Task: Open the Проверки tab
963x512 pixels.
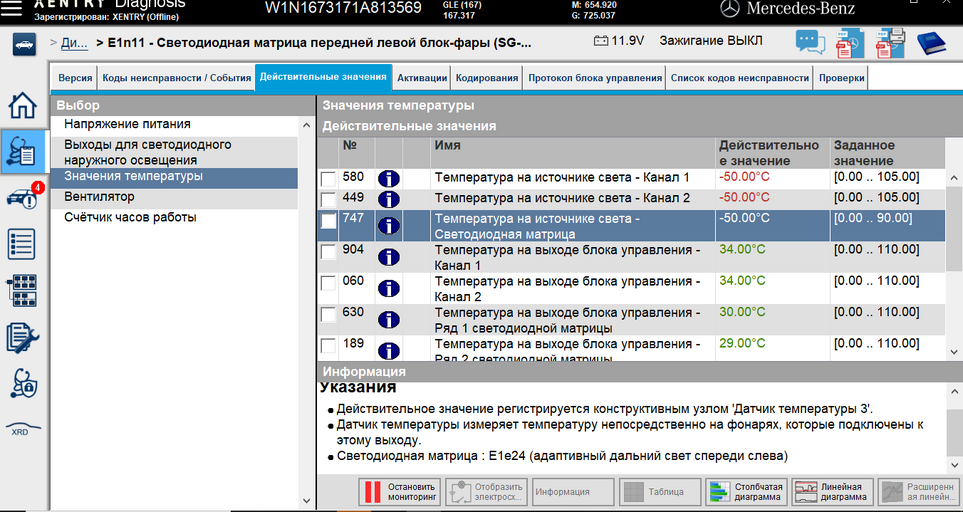Action: pyautogui.click(x=841, y=78)
